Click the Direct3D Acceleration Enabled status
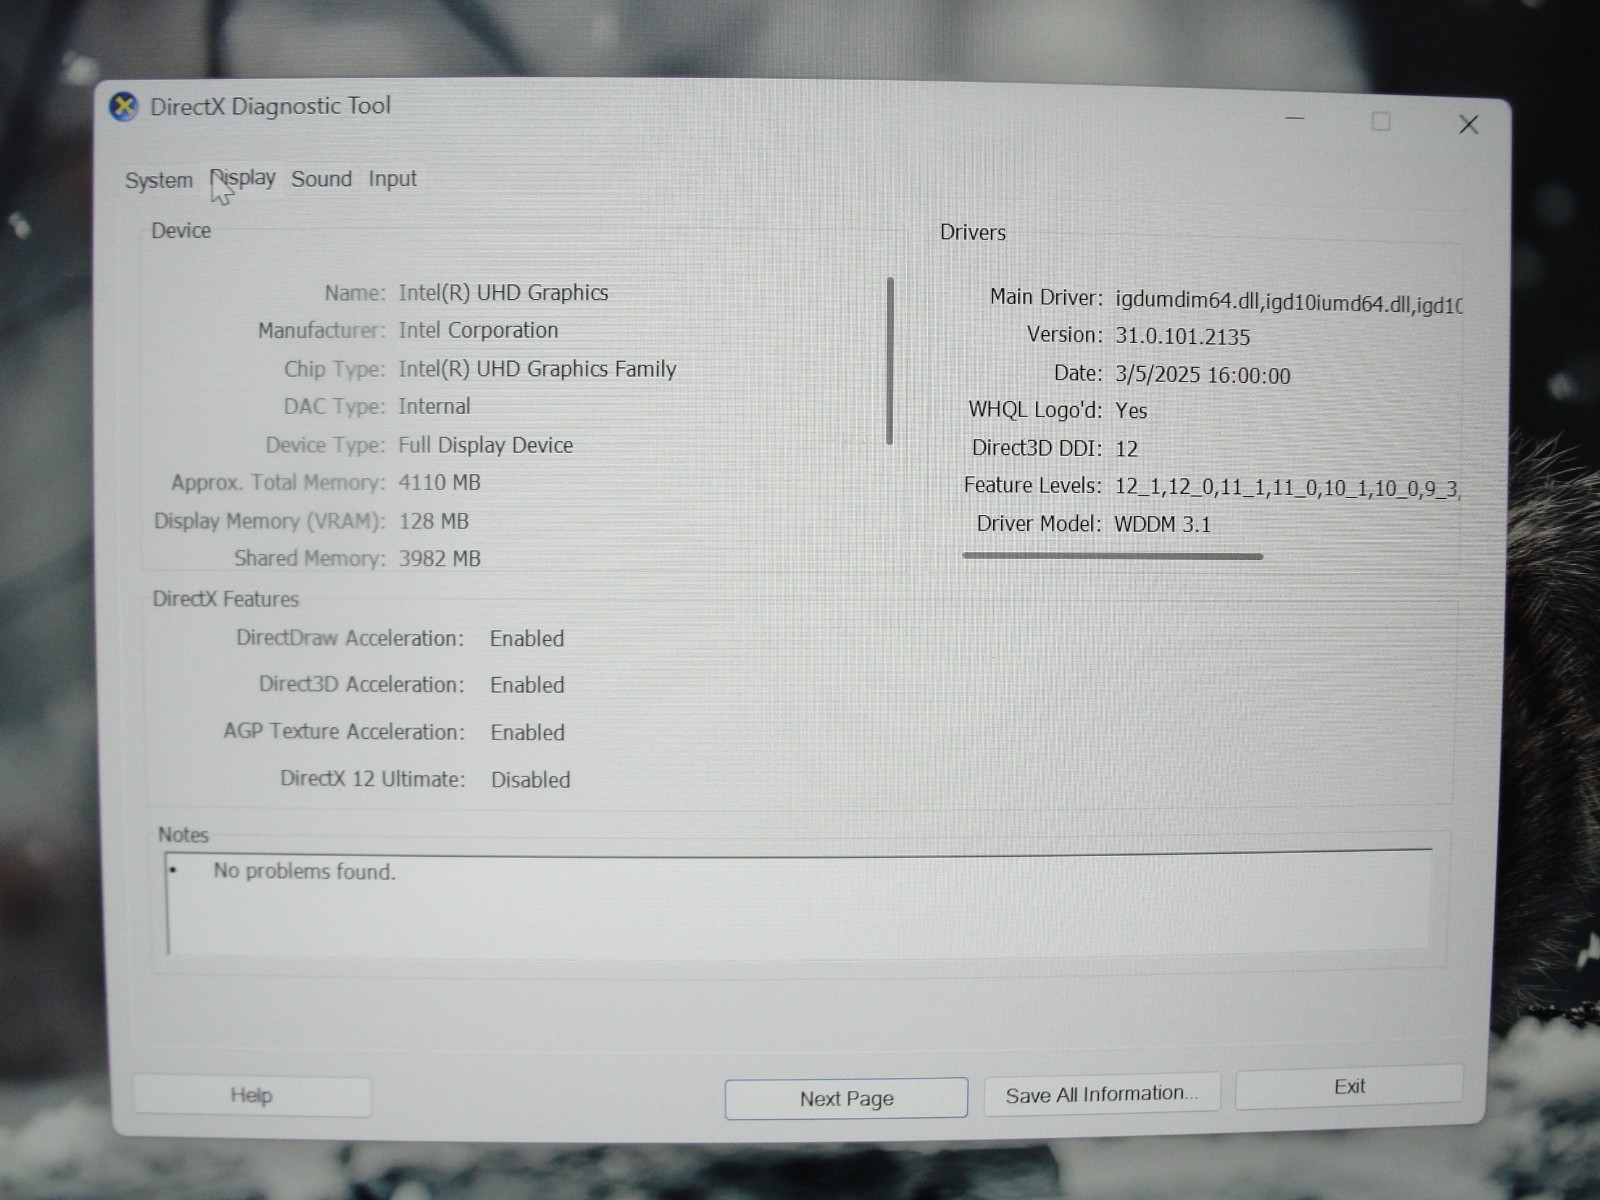 (x=527, y=685)
